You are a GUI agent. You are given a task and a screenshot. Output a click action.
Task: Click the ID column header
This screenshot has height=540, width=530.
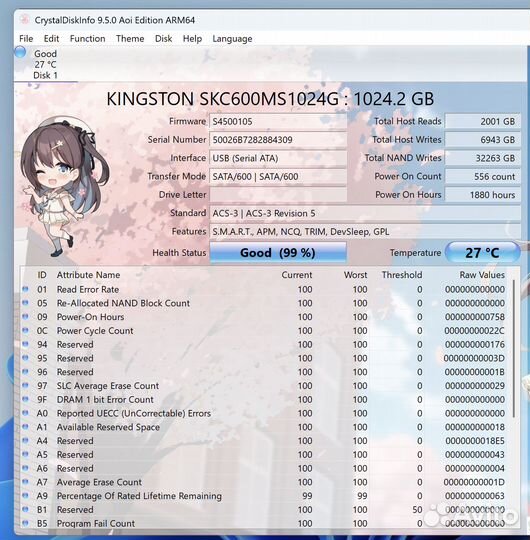point(42,275)
